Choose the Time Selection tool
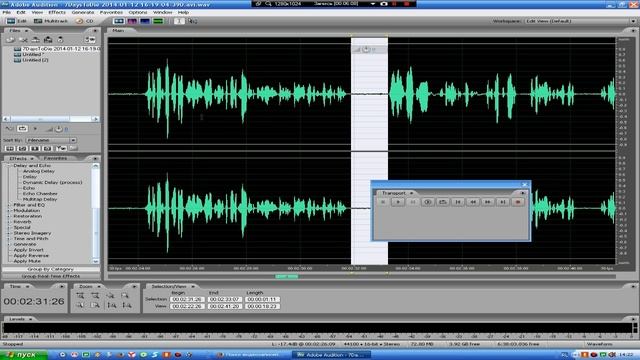 (179, 21)
